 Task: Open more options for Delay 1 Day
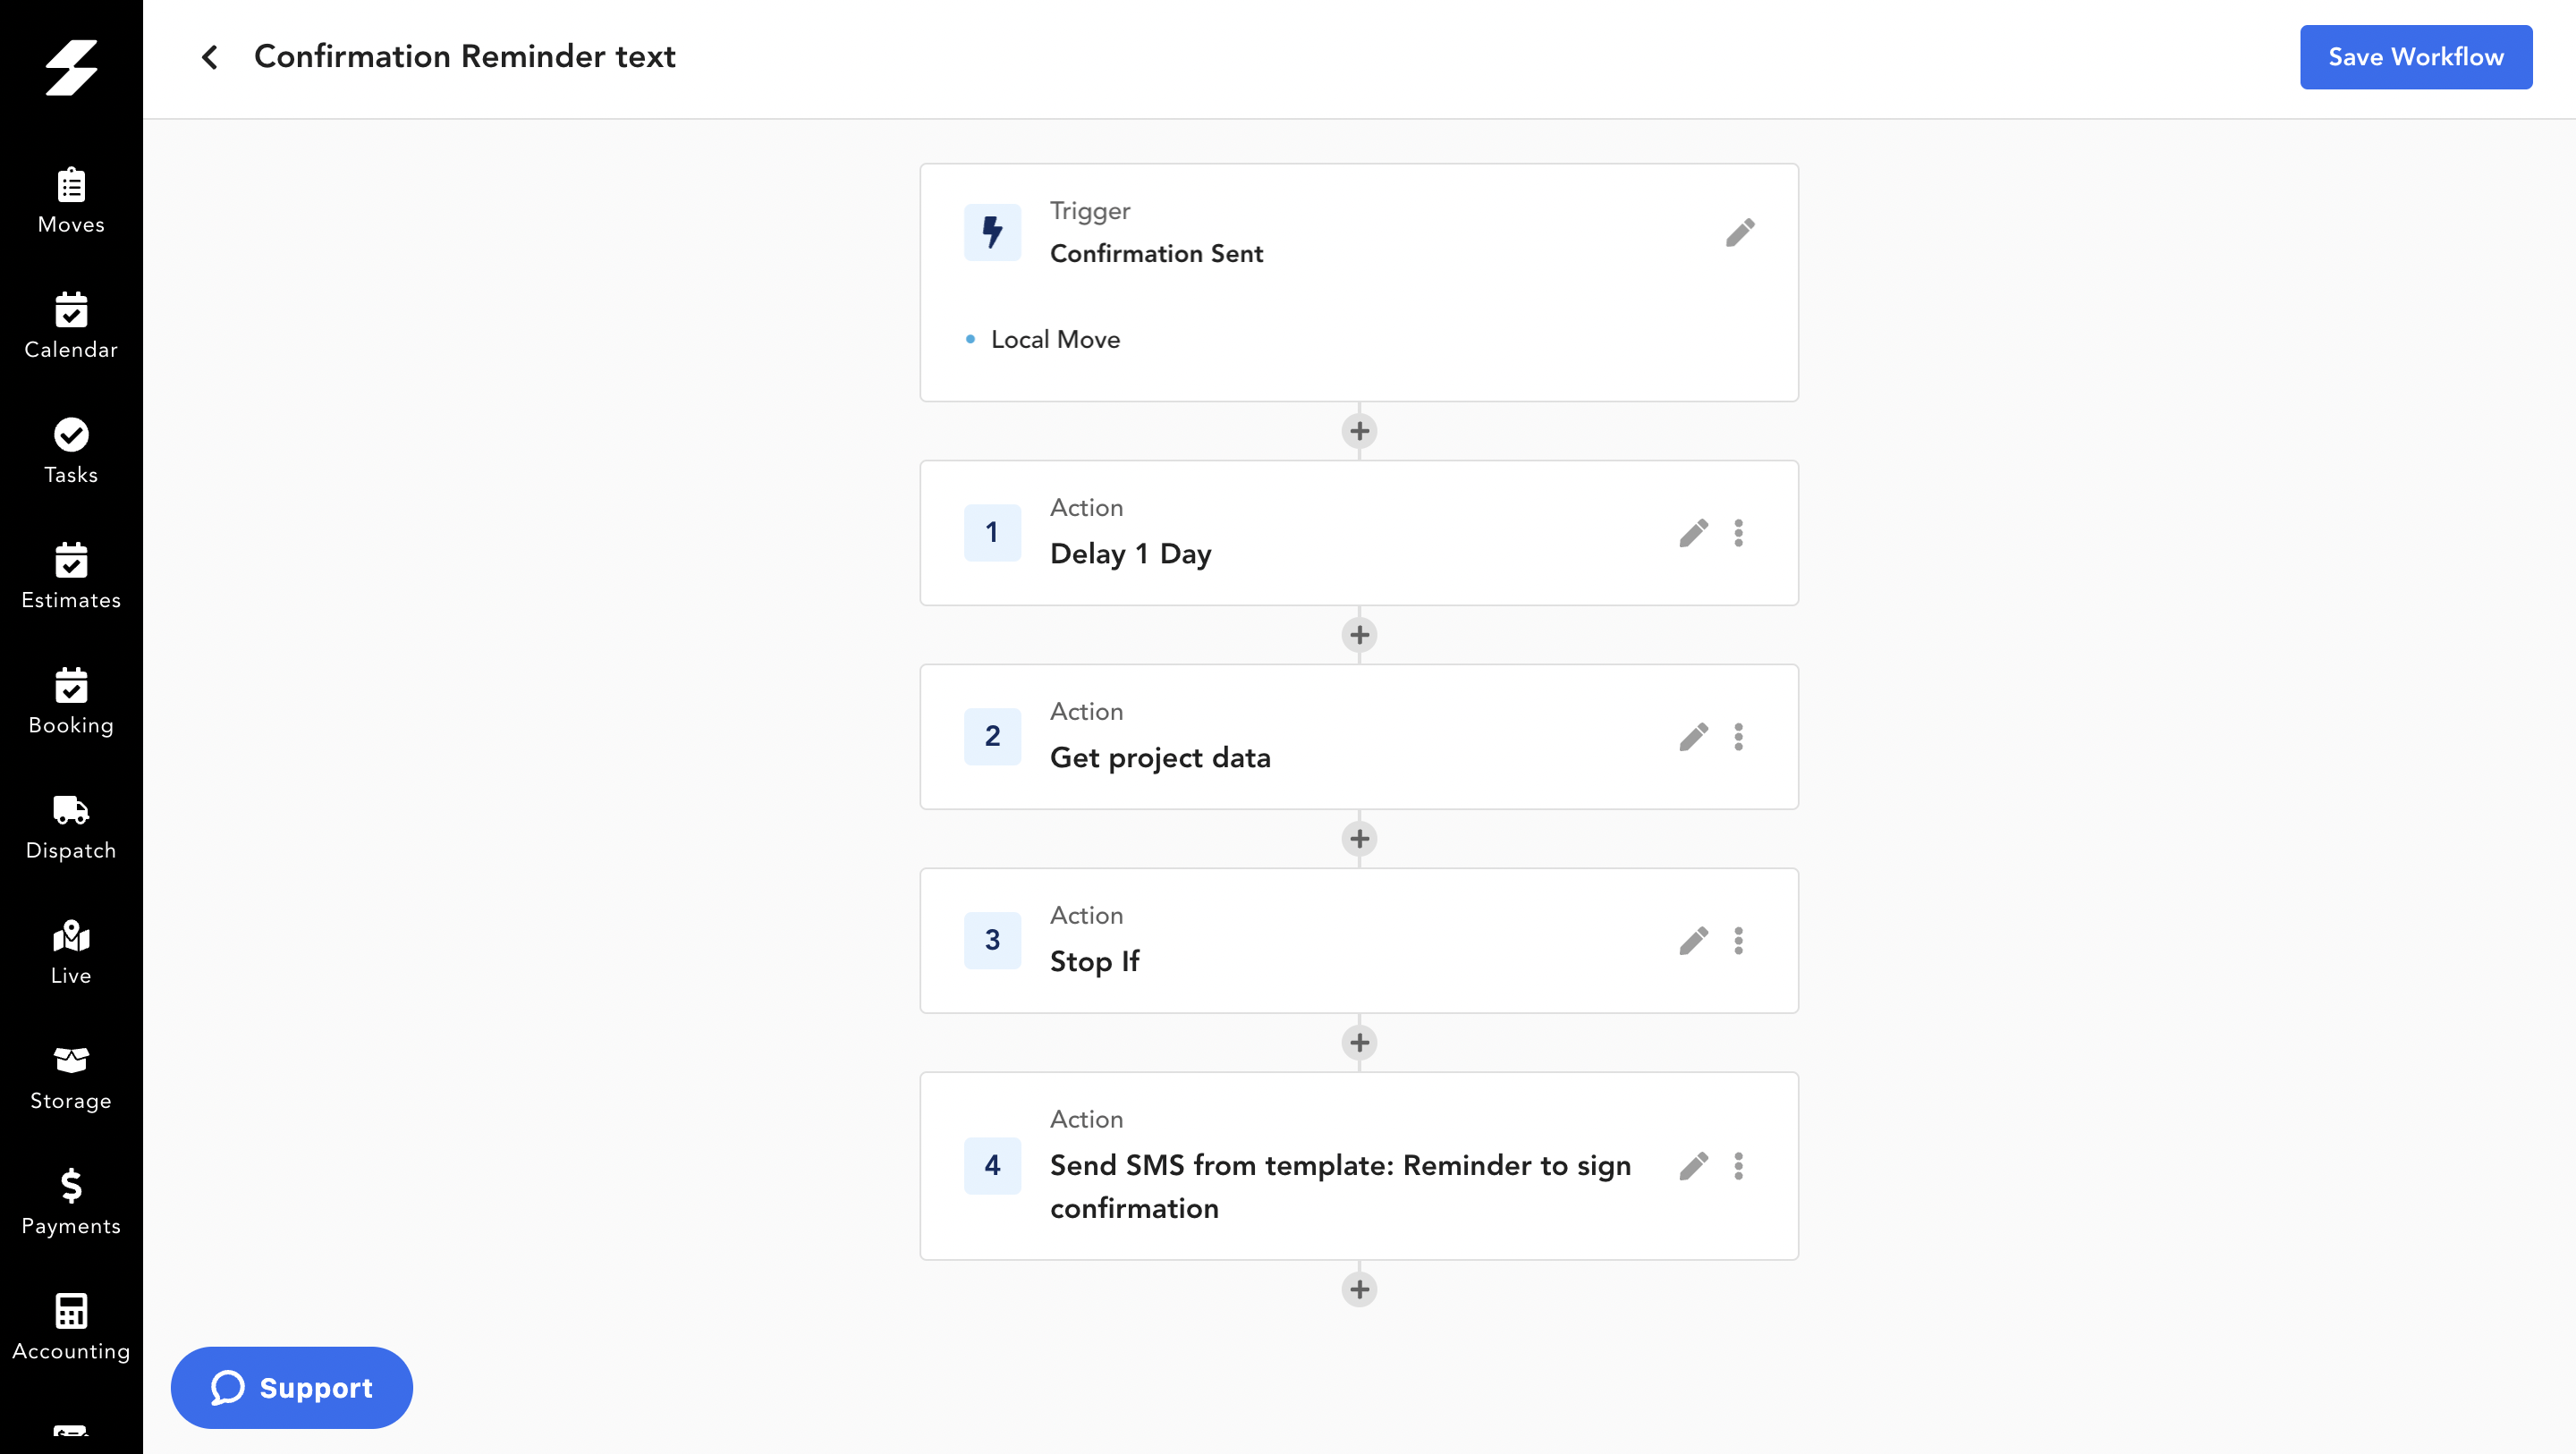tap(1739, 532)
